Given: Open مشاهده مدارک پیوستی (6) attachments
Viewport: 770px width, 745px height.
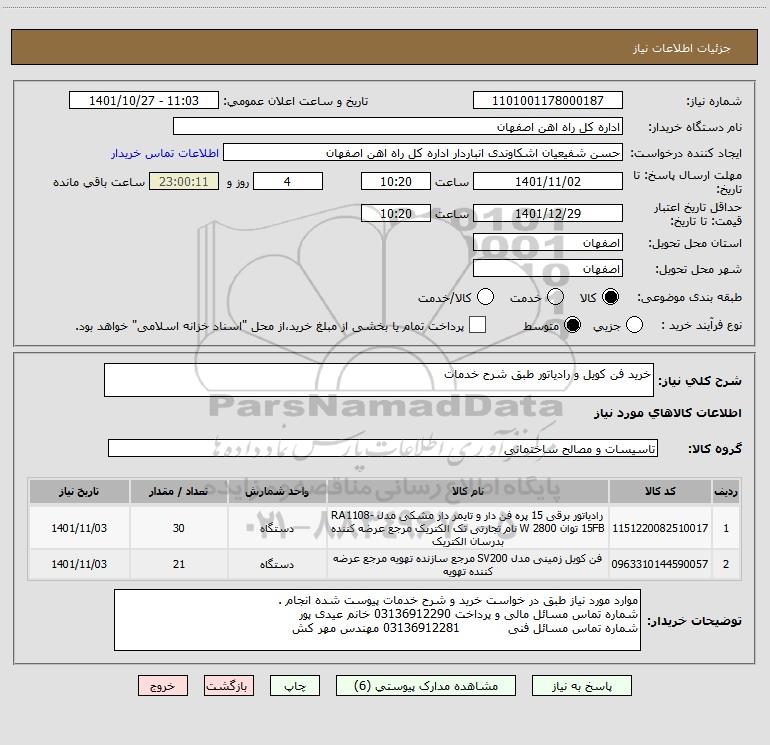Looking at the screenshot, I should [426, 686].
